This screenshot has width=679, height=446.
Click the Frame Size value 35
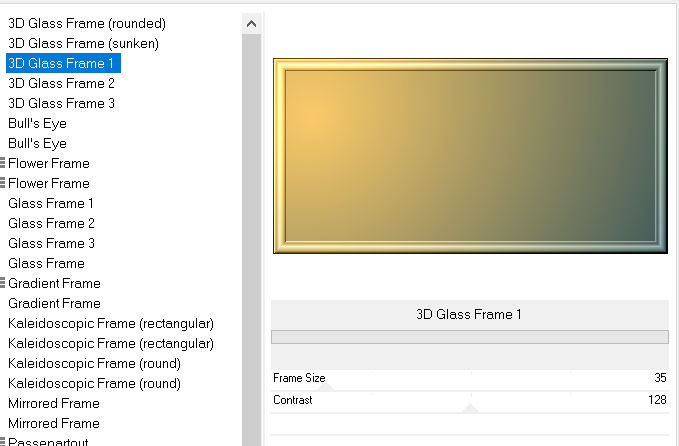658,377
